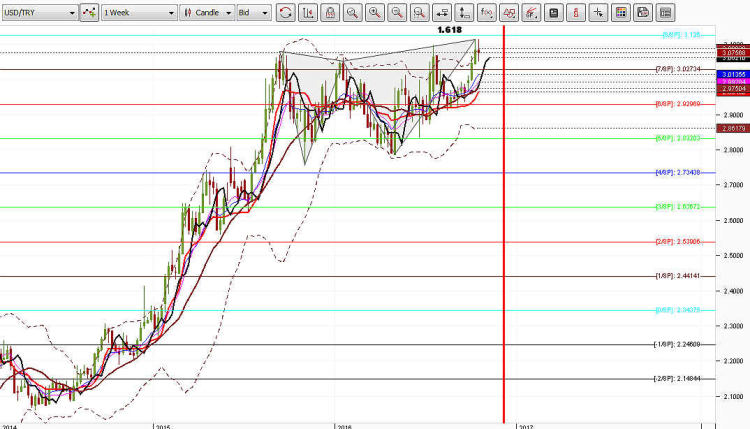
Task: Click the add instrument chart icon
Action: point(89,12)
